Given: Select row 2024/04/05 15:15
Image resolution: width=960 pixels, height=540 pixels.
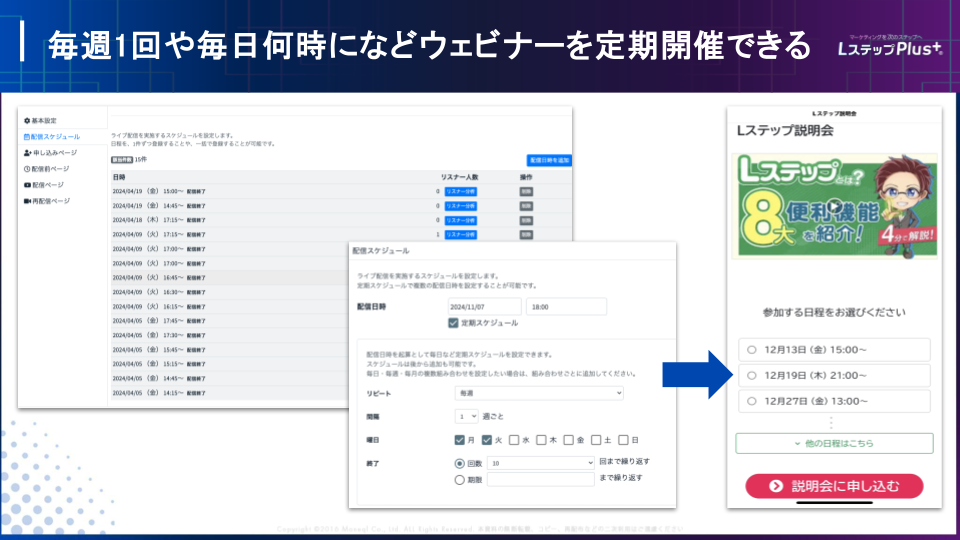Looking at the screenshot, I should 230,364.
